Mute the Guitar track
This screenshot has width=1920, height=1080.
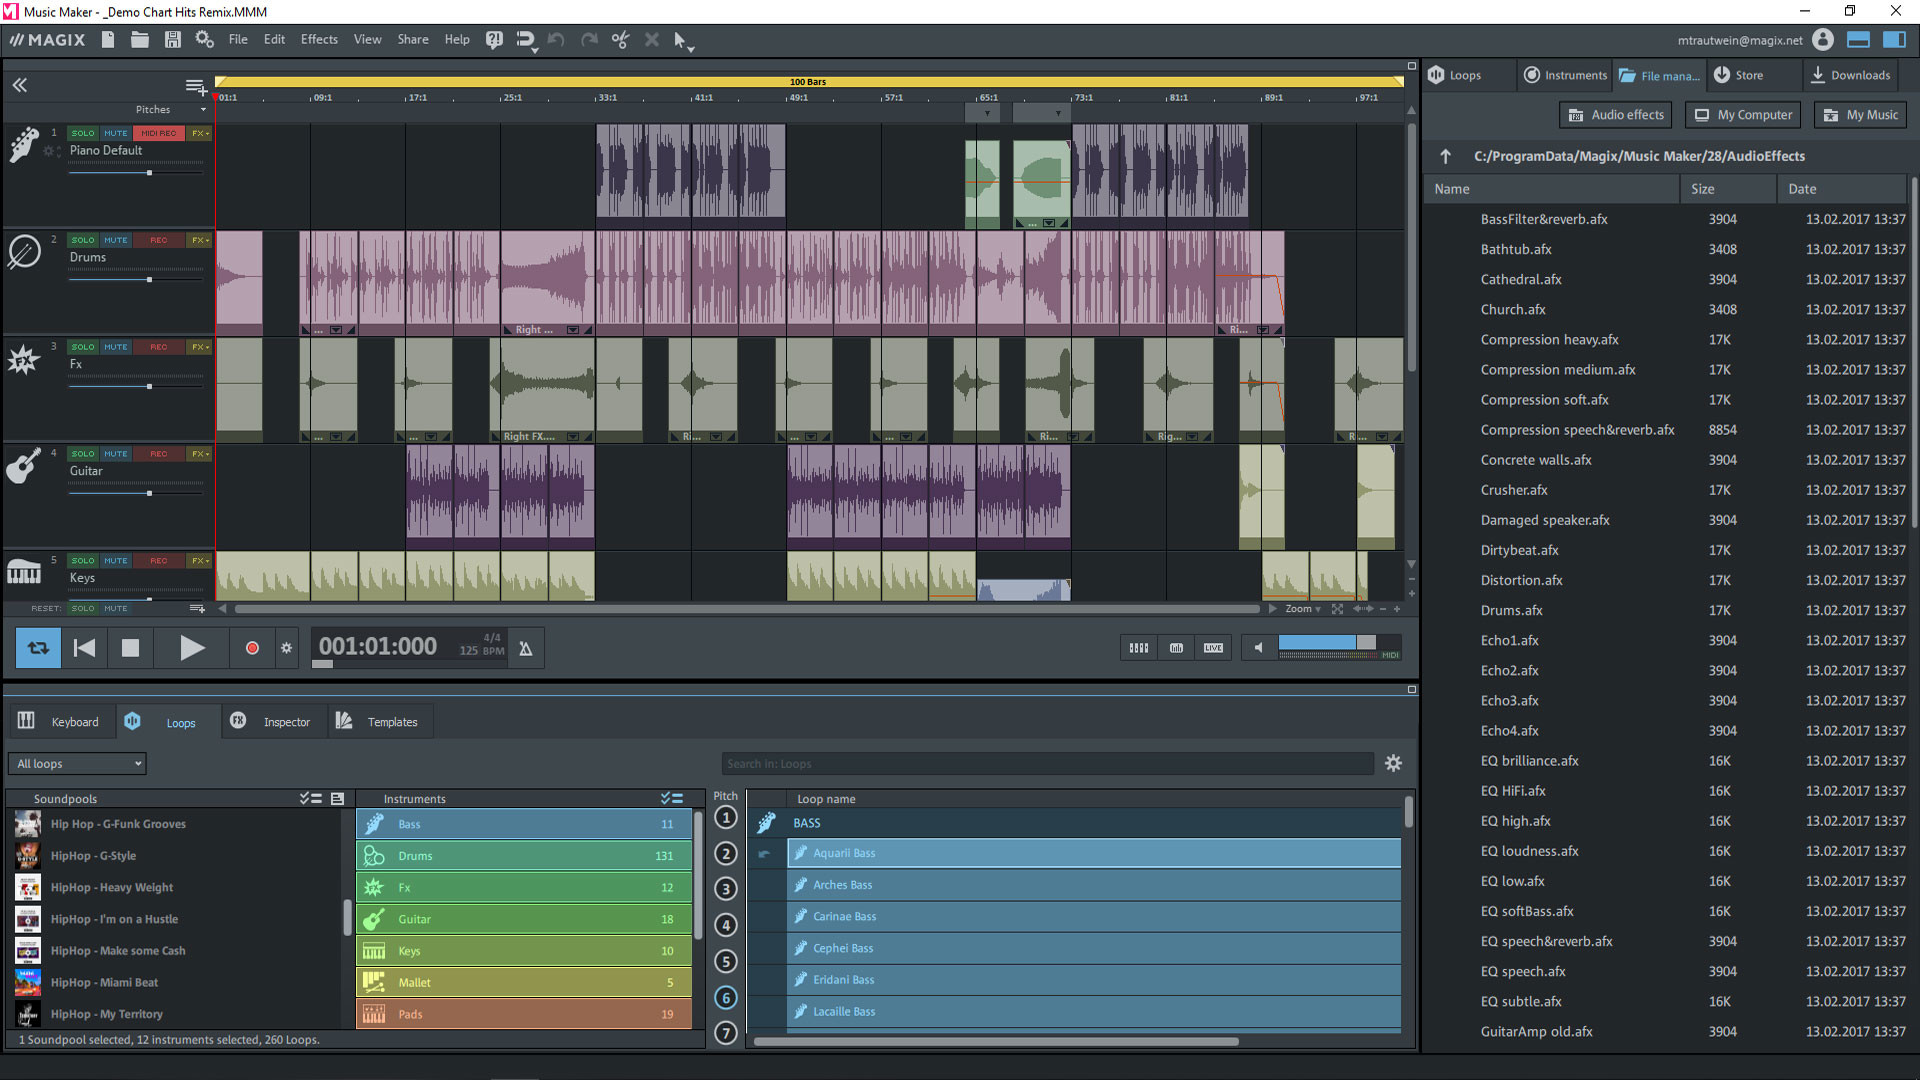click(x=116, y=454)
